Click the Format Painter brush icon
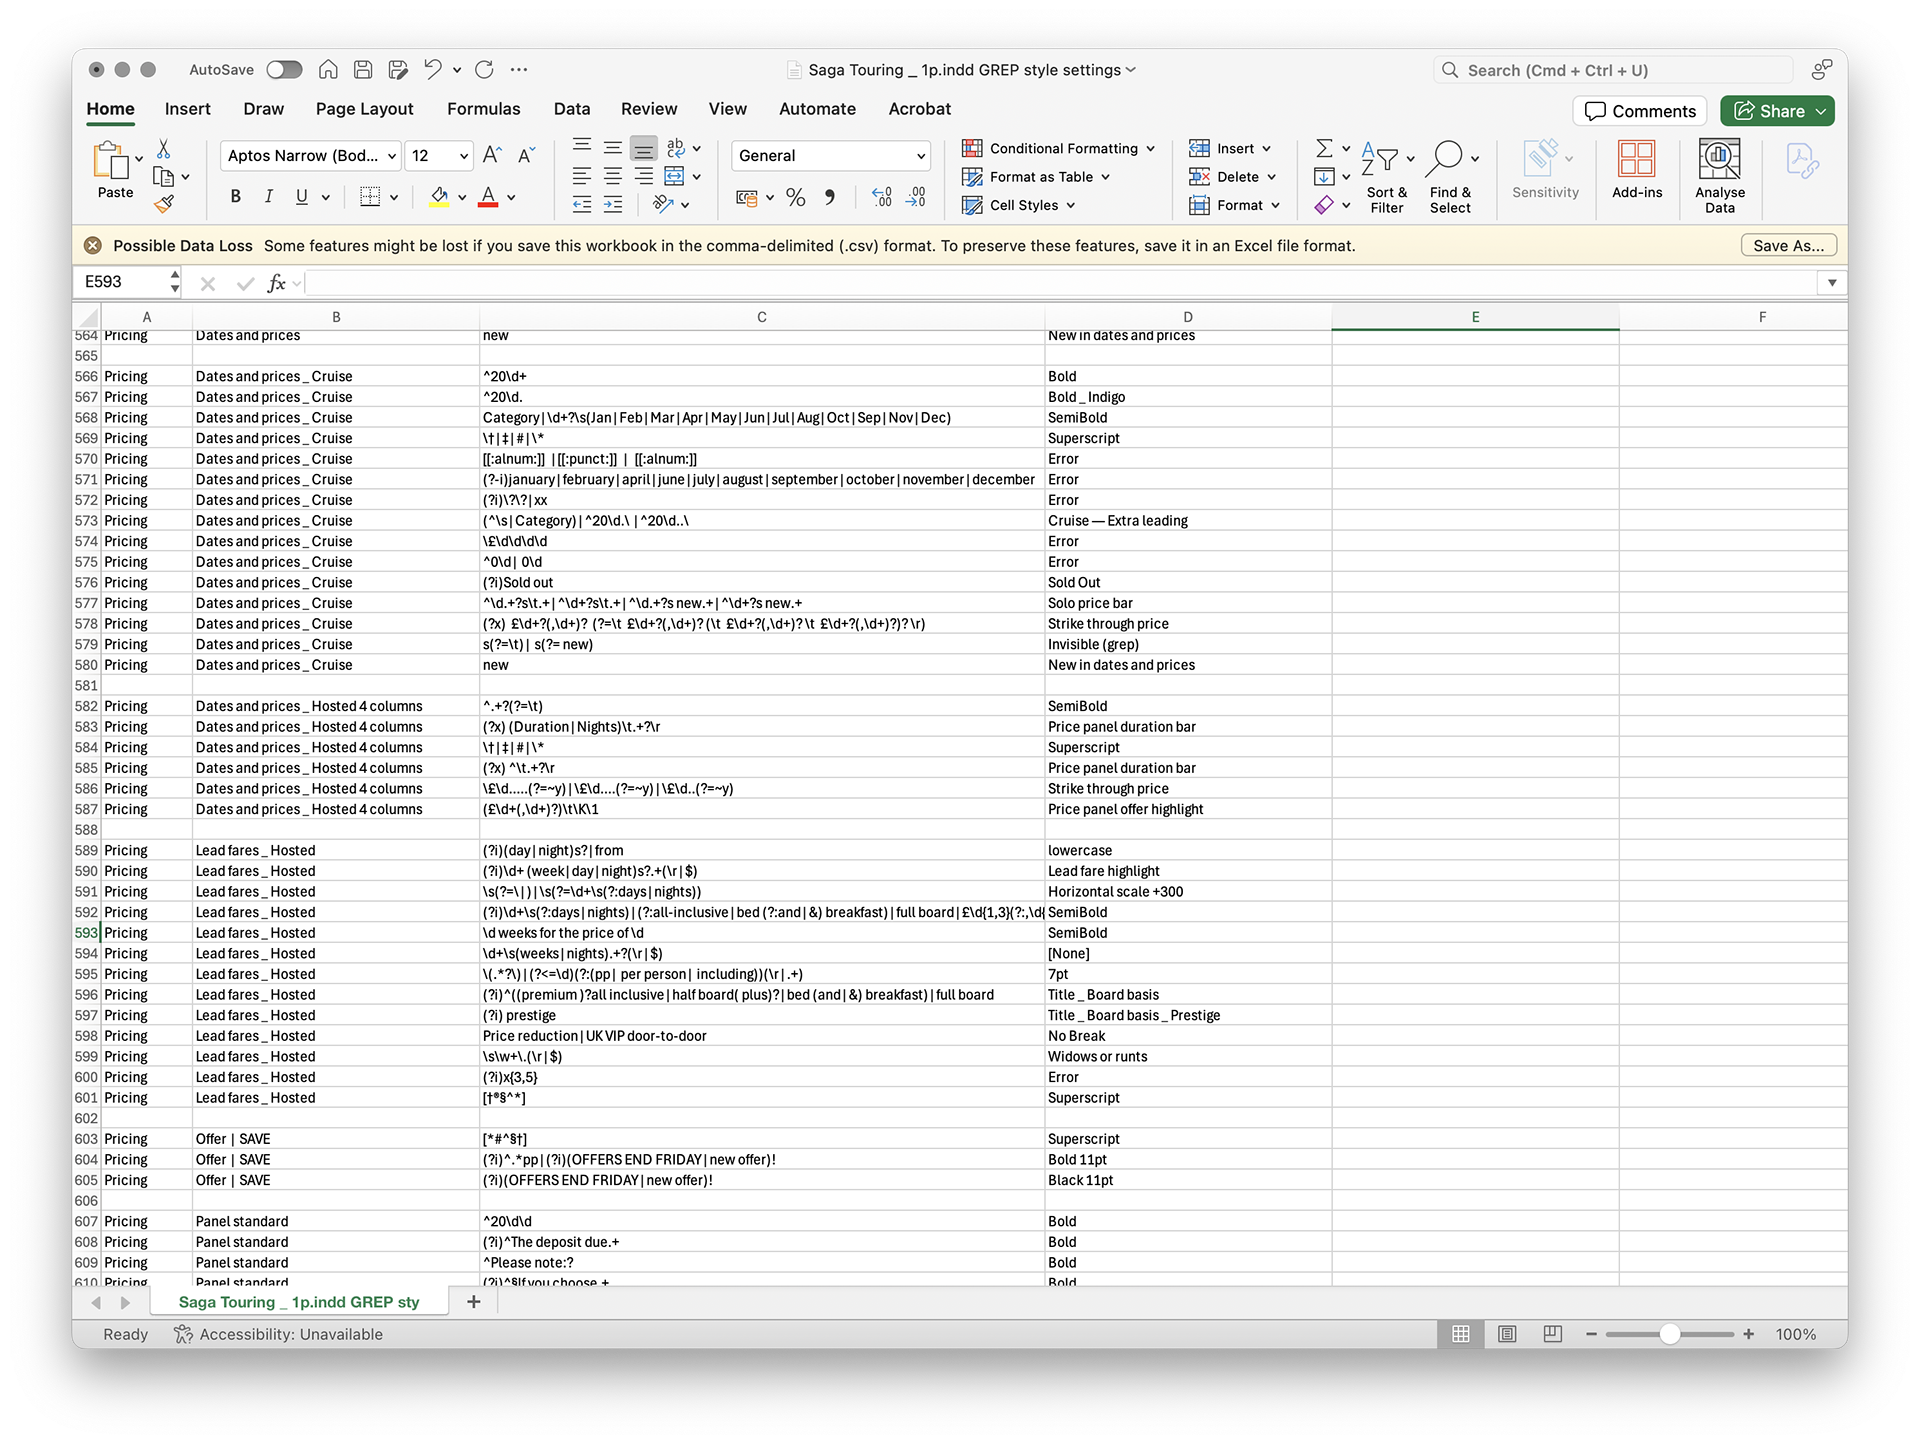The height and width of the screenshot is (1444, 1920). (164, 204)
